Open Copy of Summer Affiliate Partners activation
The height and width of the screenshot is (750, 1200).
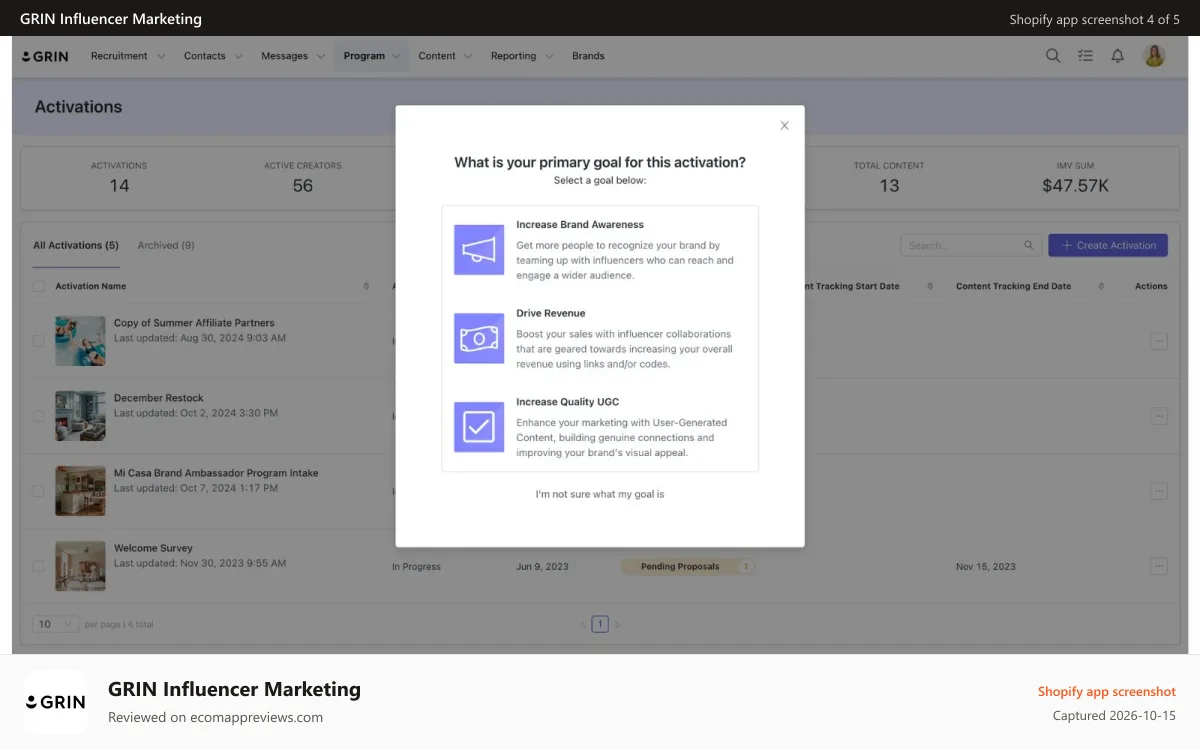pyautogui.click(x=194, y=323)
